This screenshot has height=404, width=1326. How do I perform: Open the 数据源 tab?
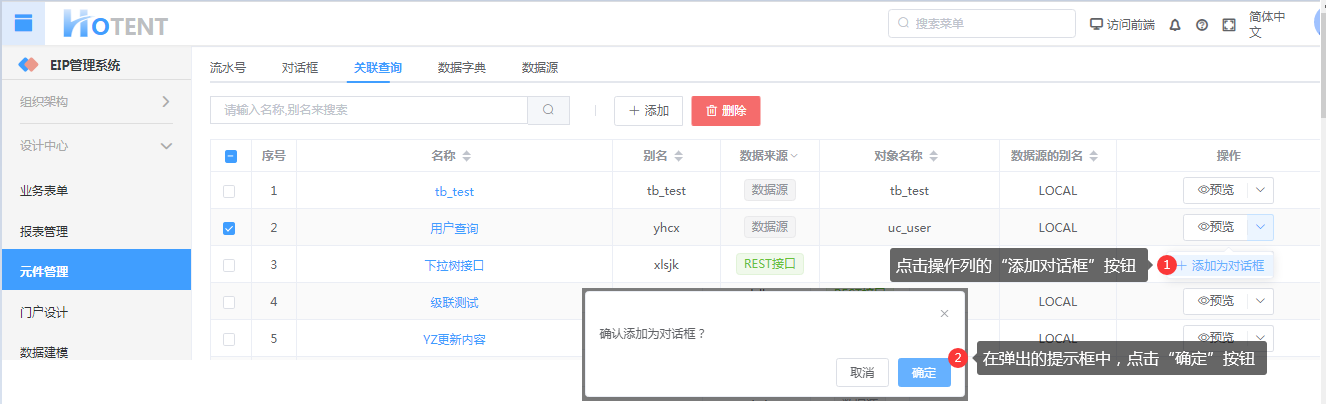[x=540, y=68]
